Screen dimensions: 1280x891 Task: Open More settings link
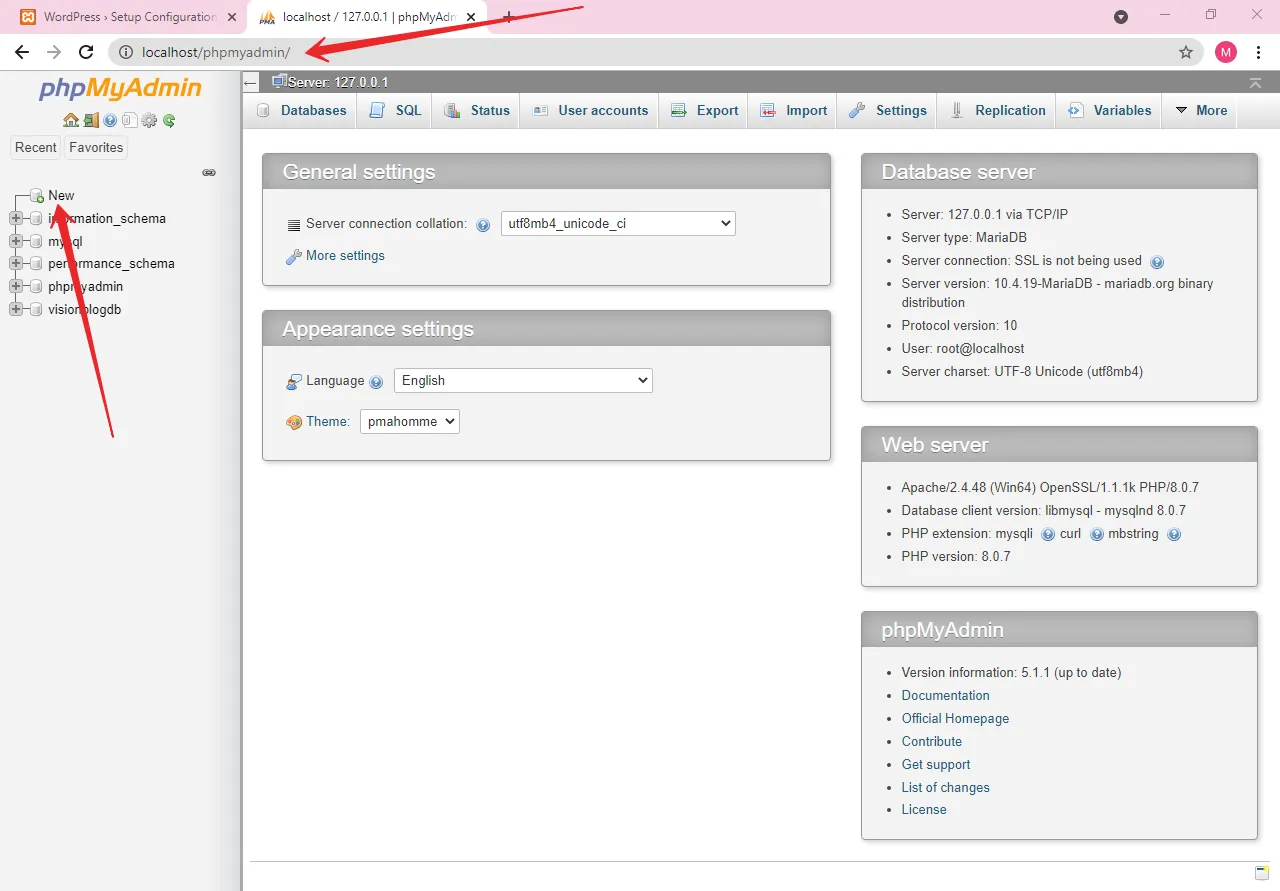[x=345, y=255]
